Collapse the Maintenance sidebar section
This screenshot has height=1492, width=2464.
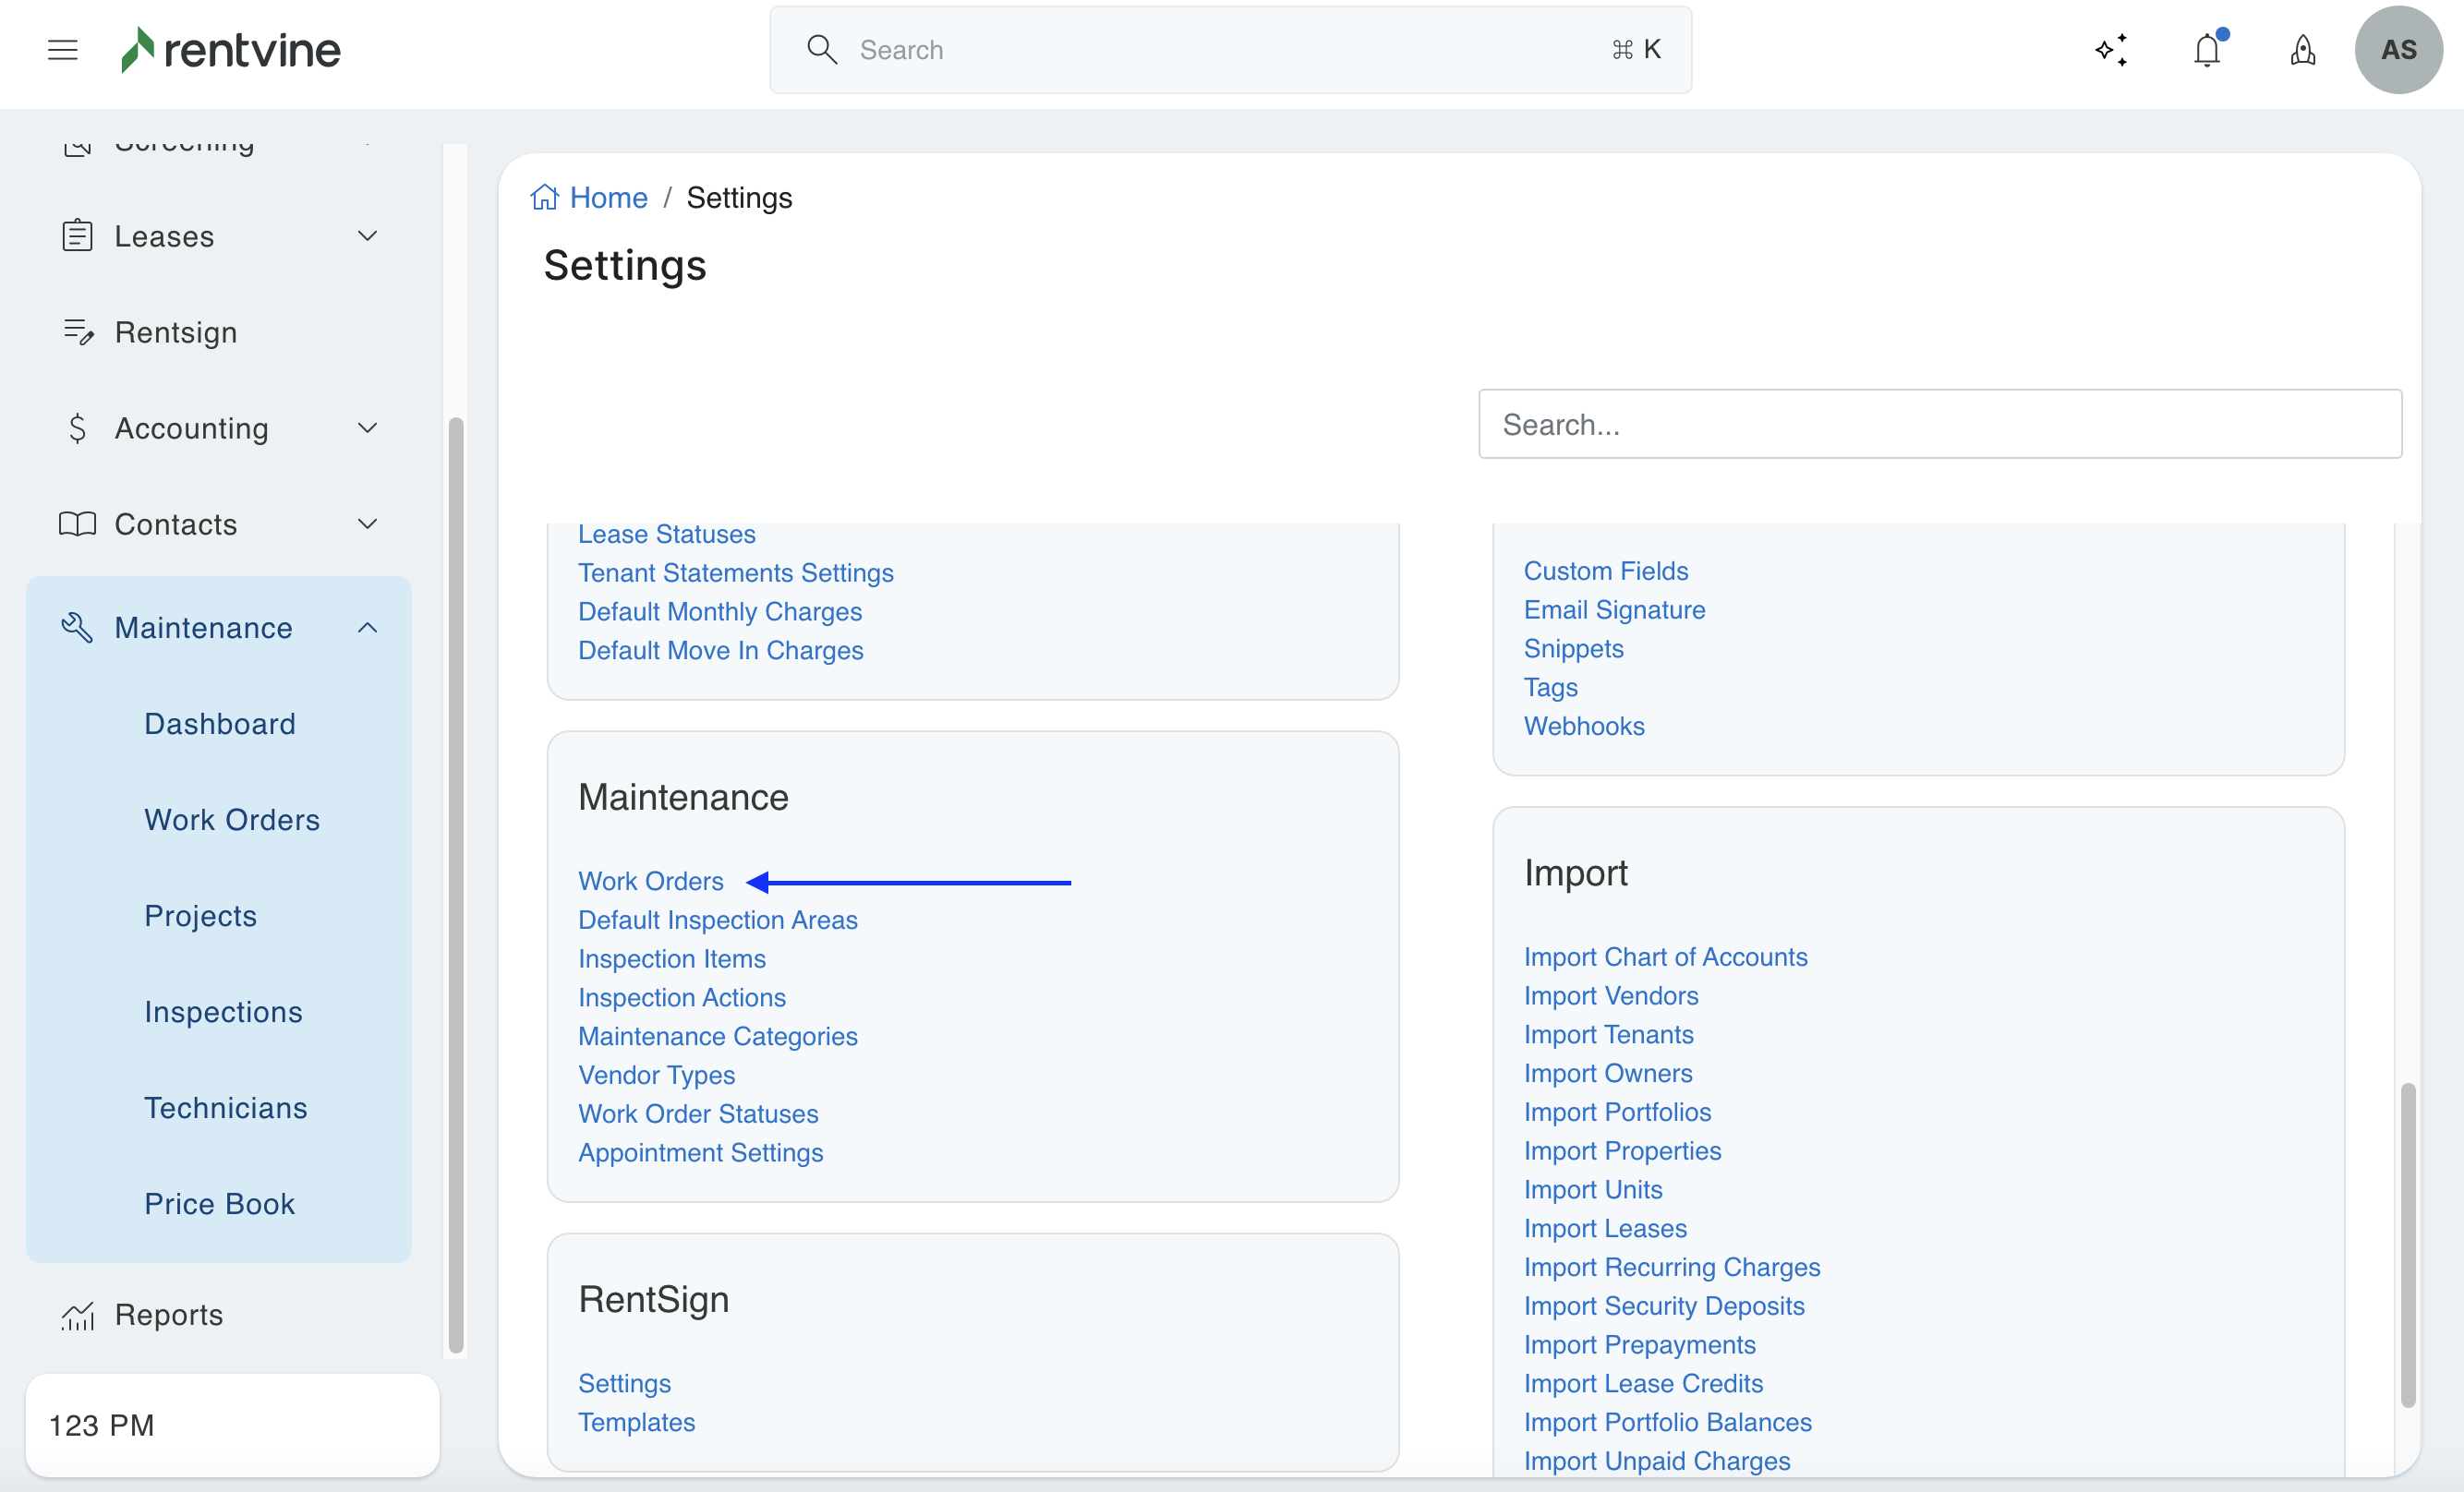point(367,627)
